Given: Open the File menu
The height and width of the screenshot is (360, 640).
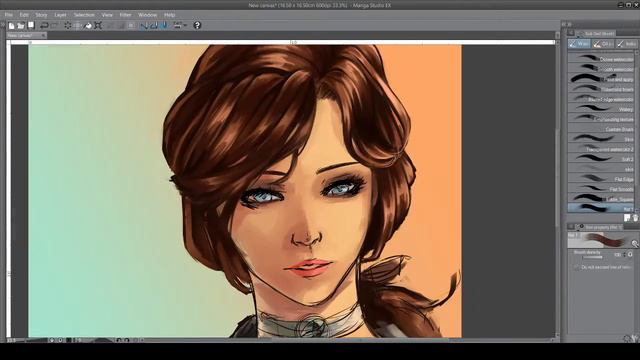Looking at the screenshot, I should tap(8, 15).
